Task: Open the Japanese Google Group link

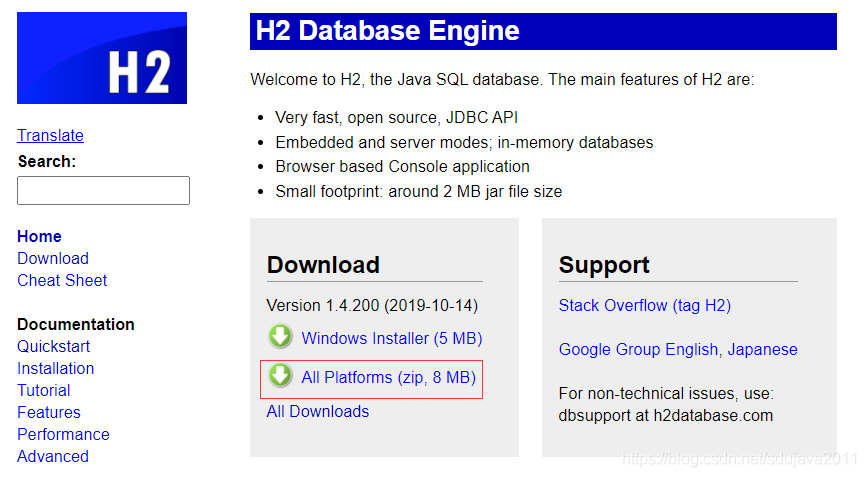Action: pyautogui.click(x=762, y=349)
